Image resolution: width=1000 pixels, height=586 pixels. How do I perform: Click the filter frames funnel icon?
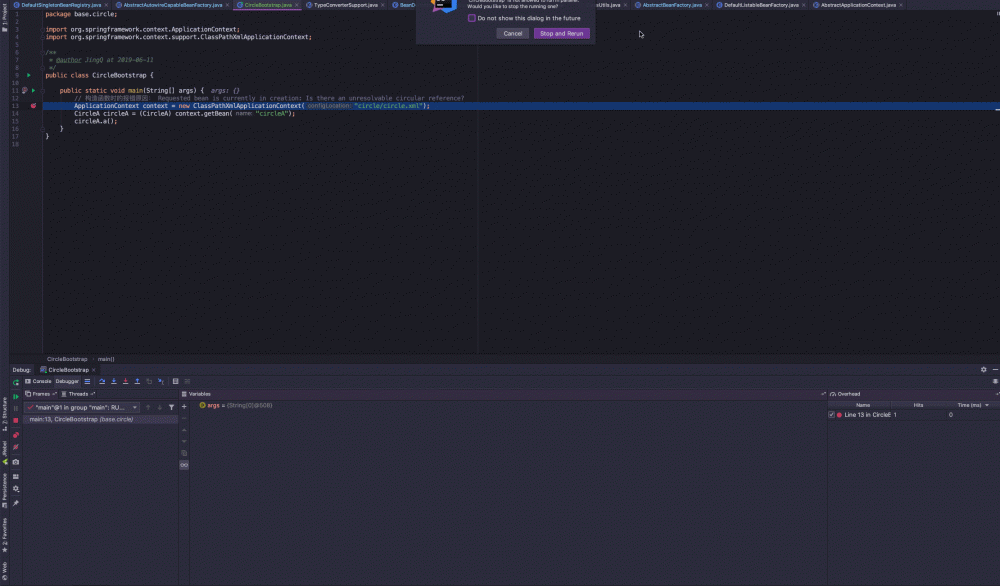tap(171, 407)
